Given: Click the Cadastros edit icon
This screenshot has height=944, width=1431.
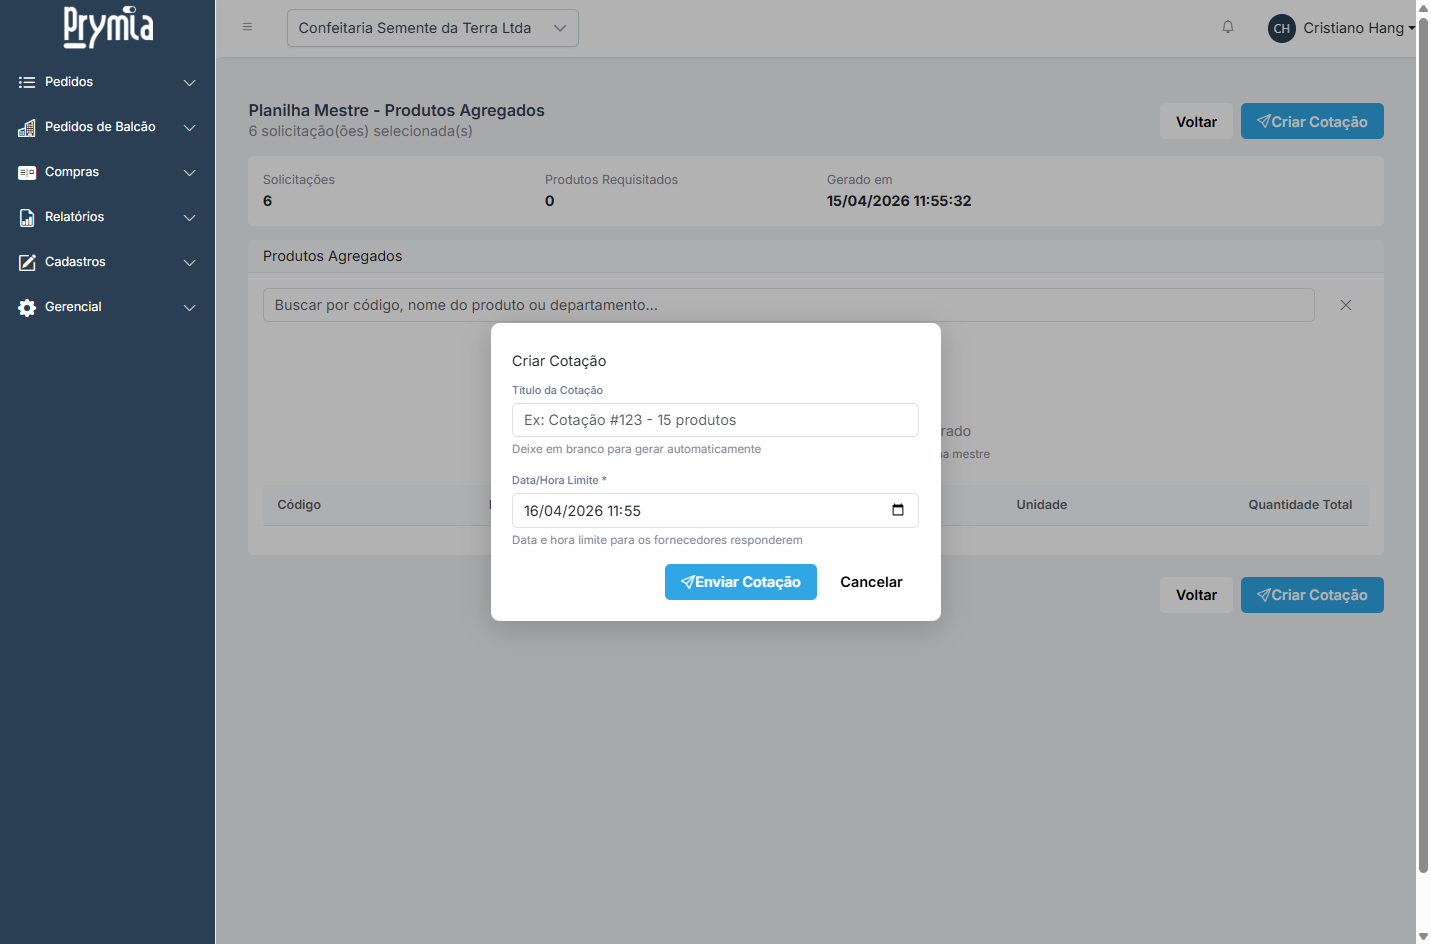Looking at the screenshot, I should [x=27, y=263].
